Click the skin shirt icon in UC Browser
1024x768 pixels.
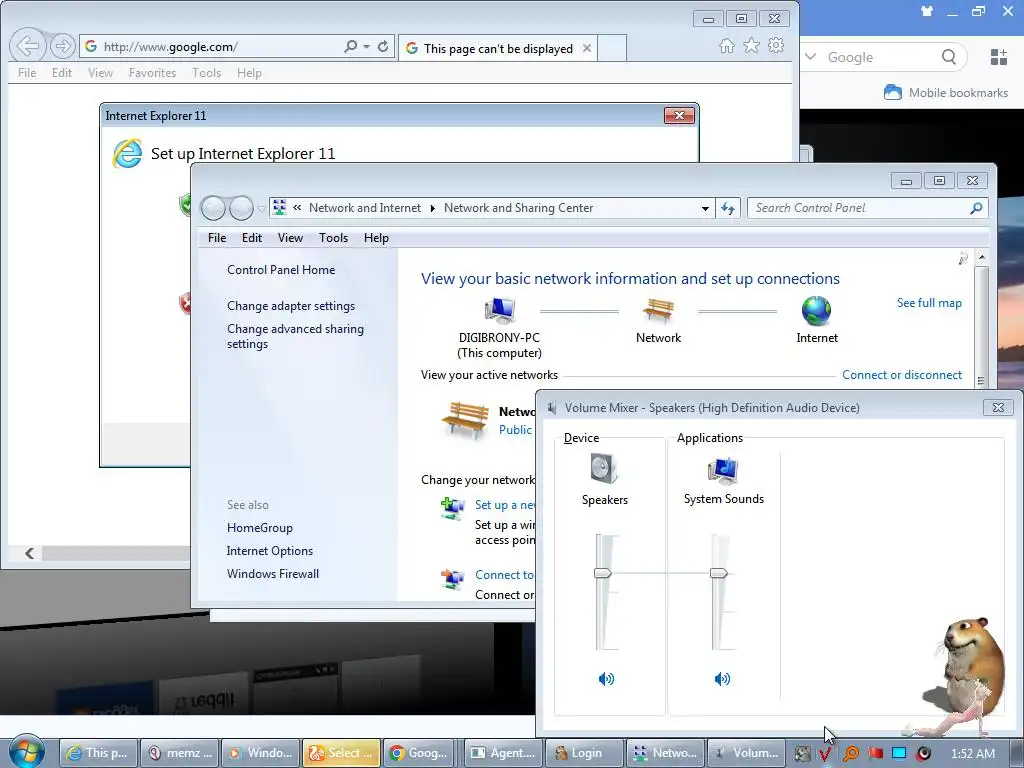point(927,11)
